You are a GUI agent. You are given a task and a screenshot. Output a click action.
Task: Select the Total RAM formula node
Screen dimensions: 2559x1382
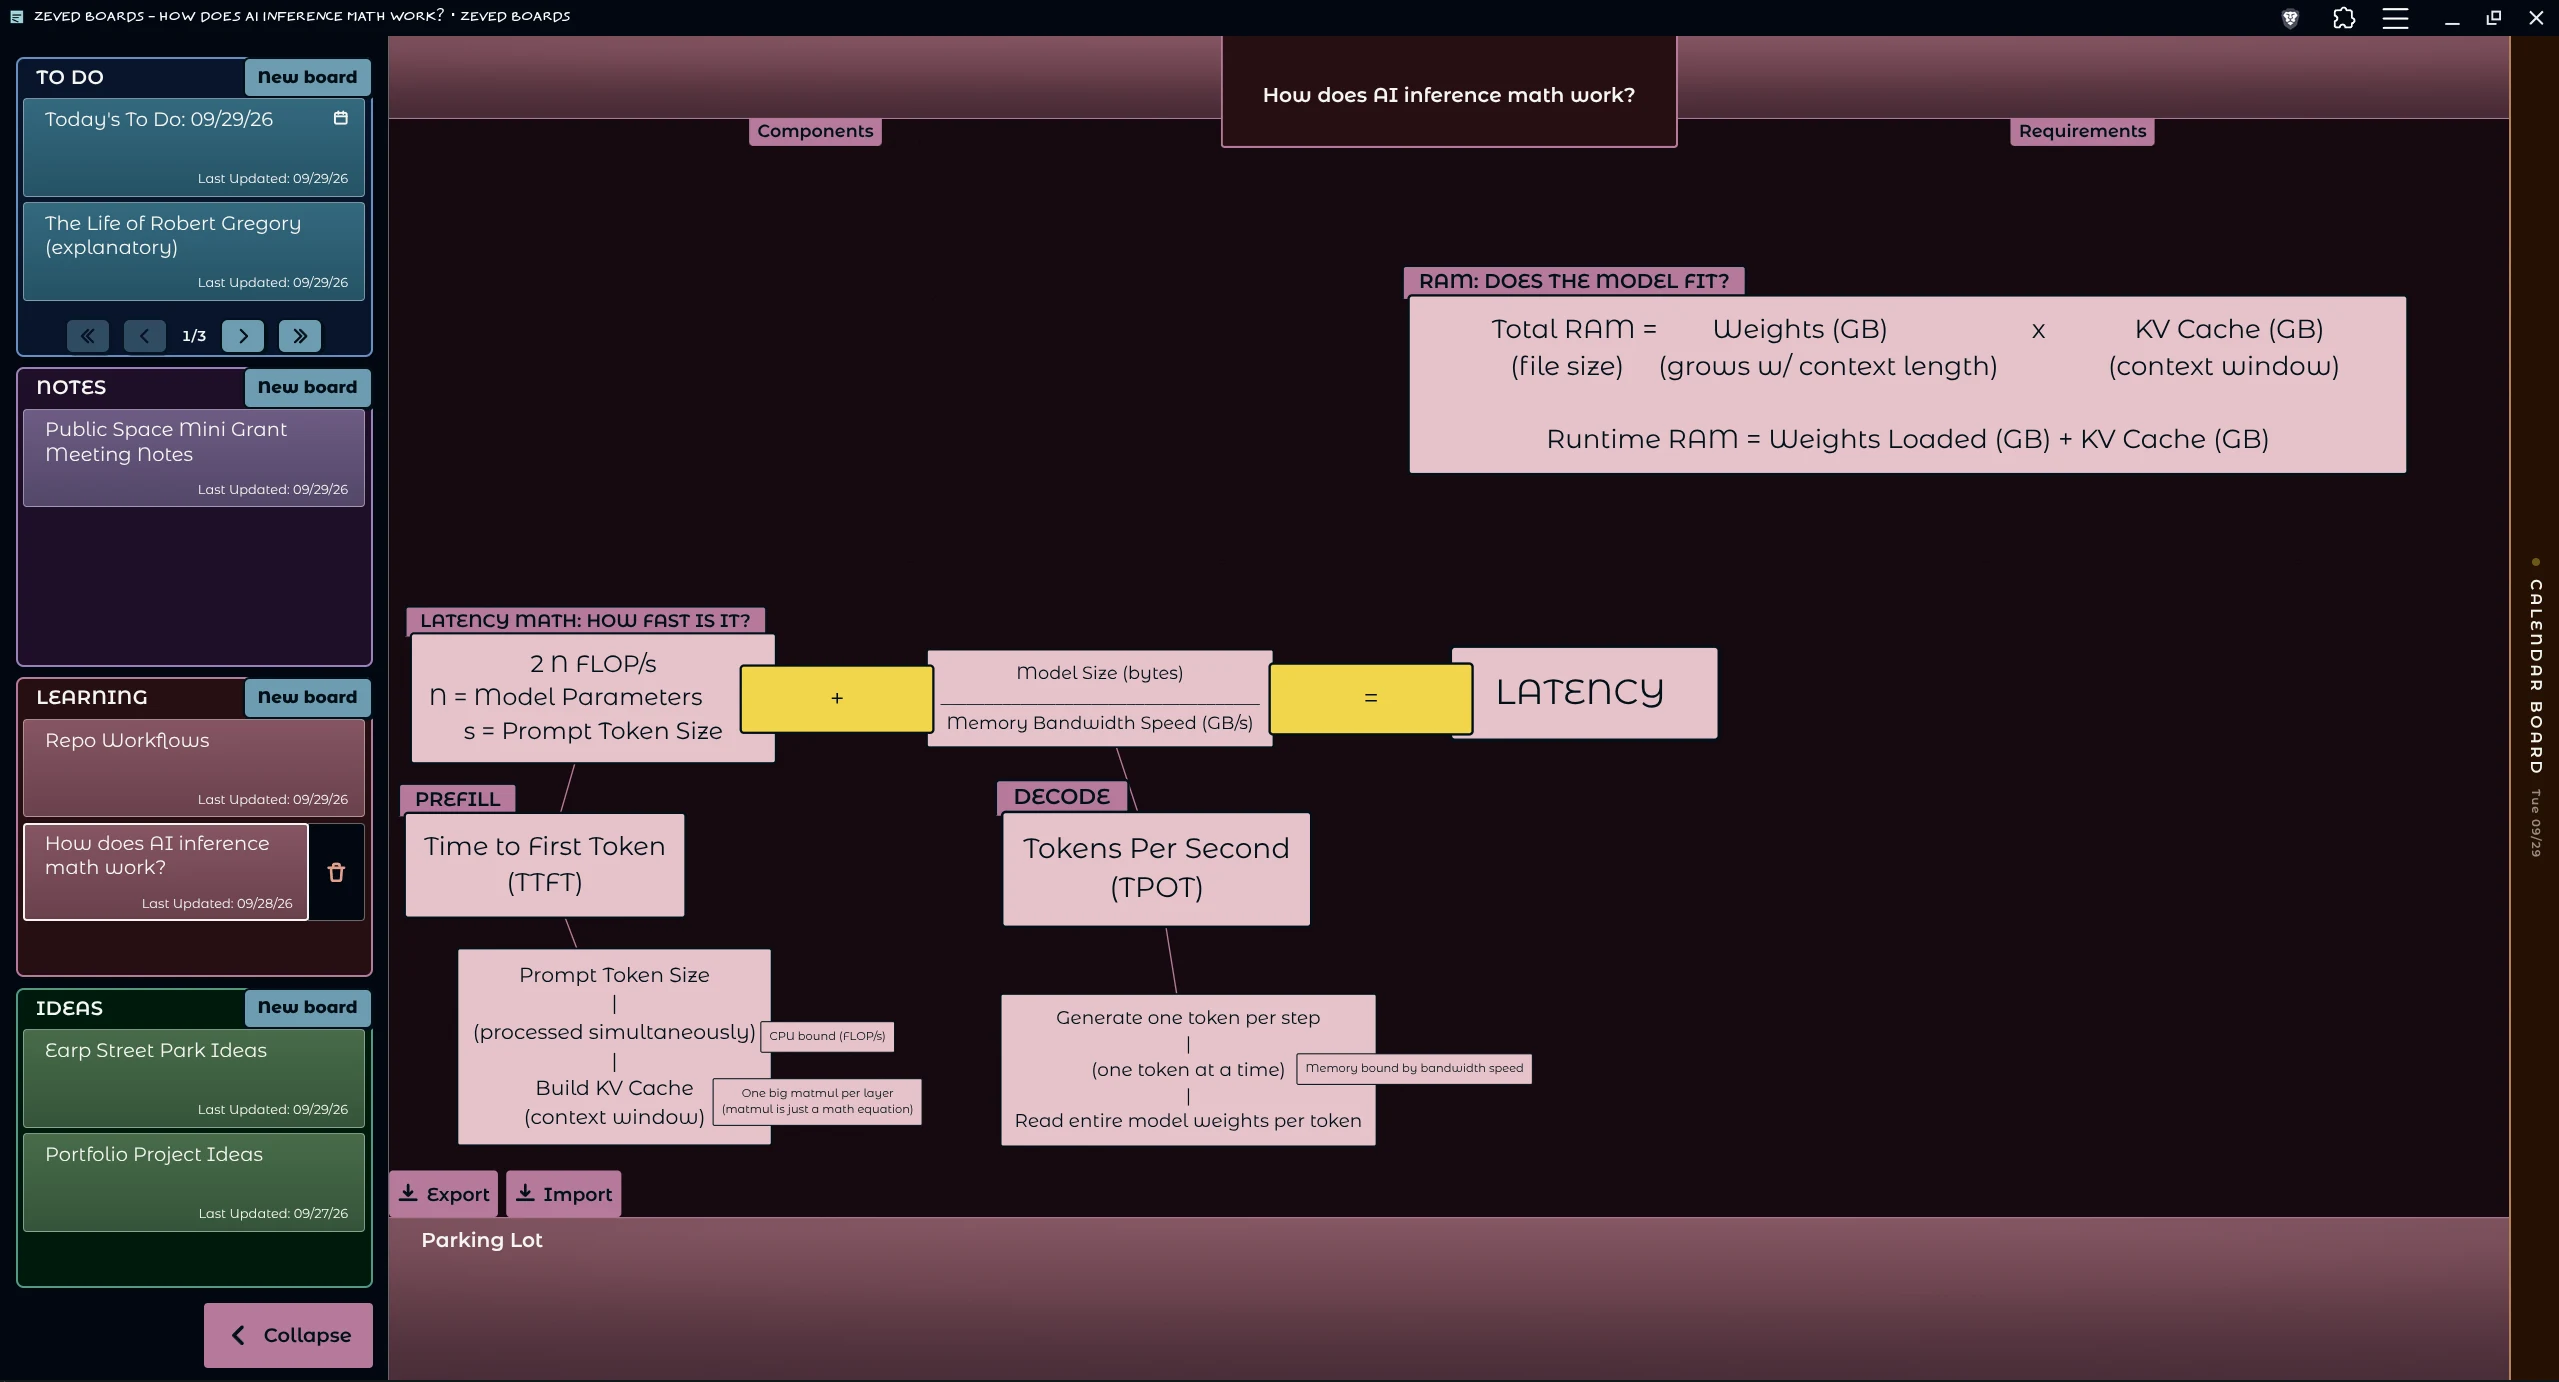click(1907, 384)
